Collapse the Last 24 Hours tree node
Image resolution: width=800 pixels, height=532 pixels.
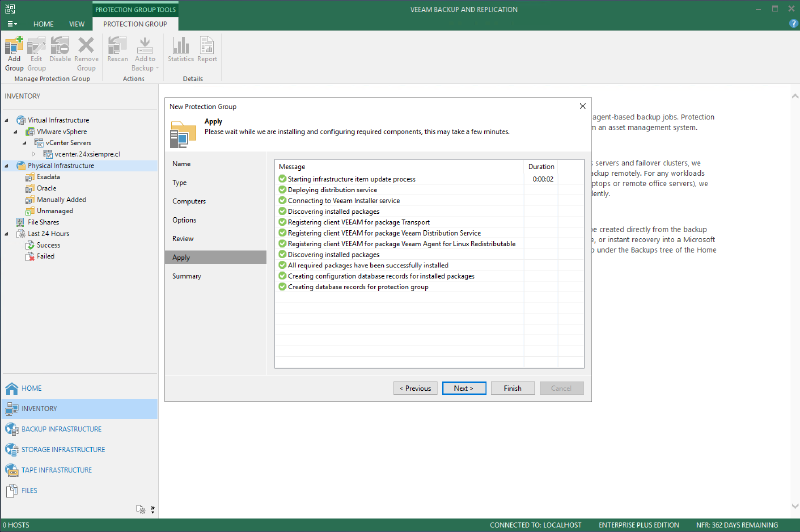click(x=7, y=234)
